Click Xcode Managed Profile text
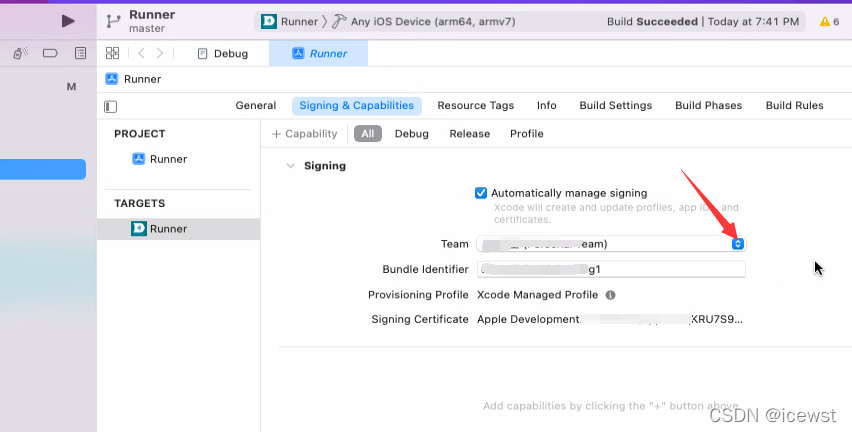The height and width of the screenshot is (432, 852). coord(537,295)
